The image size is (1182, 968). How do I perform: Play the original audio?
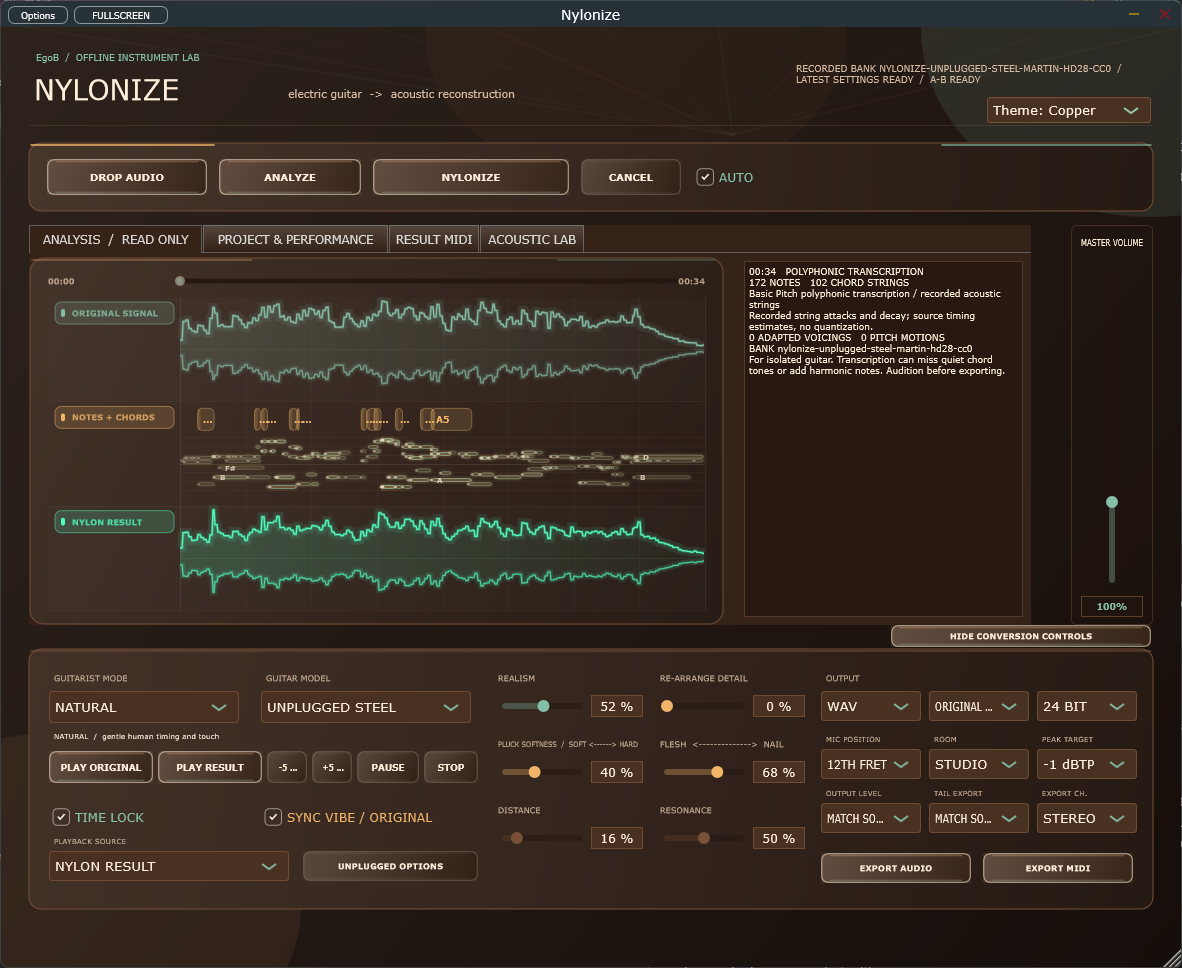101,767
